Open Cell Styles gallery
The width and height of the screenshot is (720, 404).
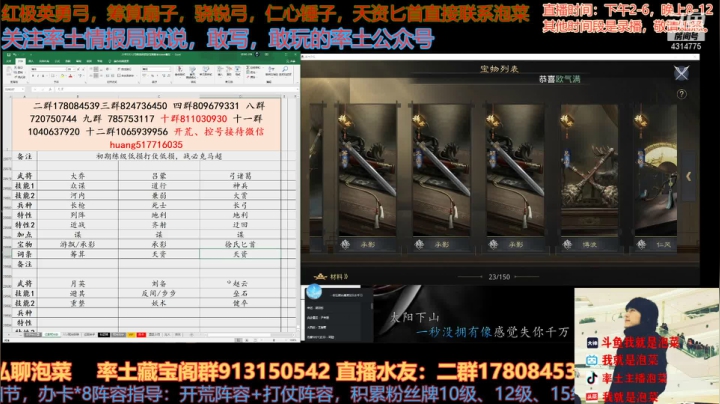click(206, 71)
